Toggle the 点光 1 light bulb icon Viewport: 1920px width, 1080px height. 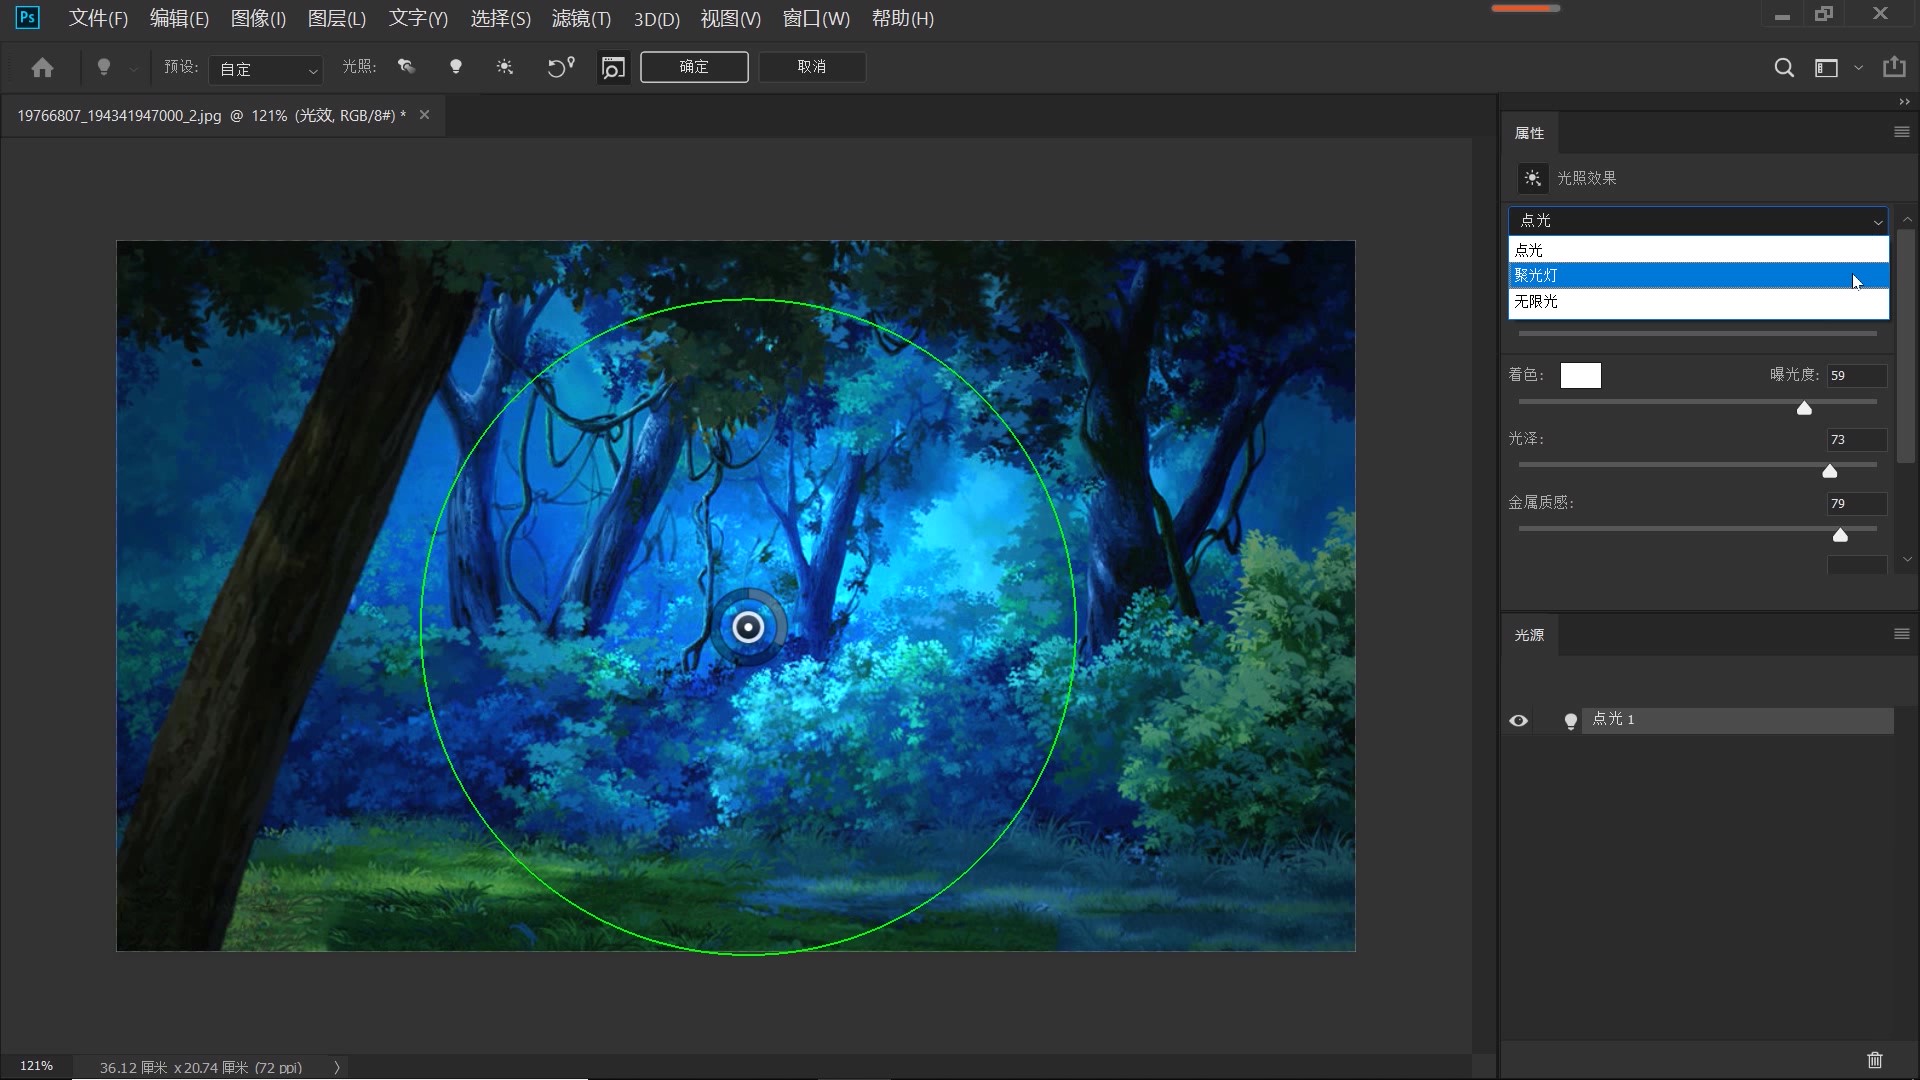1570,721
